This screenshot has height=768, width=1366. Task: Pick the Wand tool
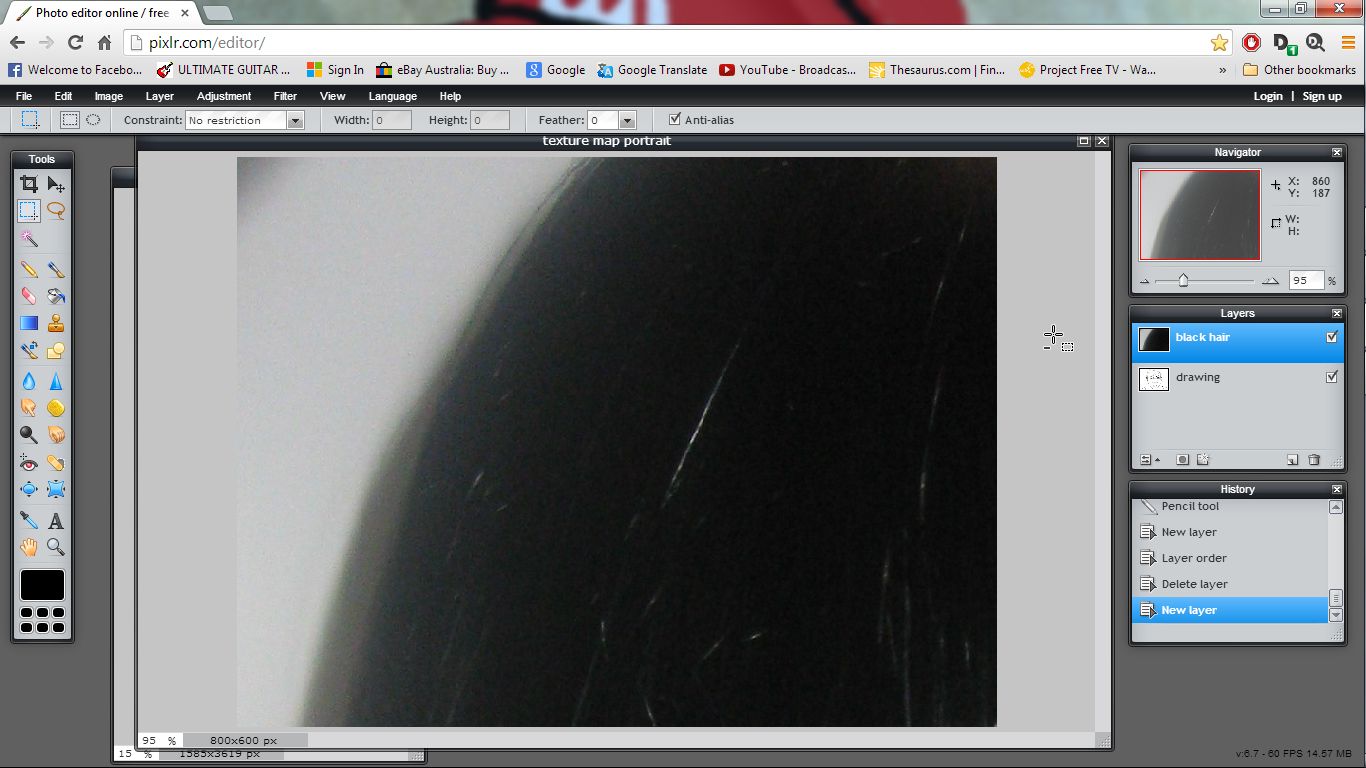click(28, 237)
